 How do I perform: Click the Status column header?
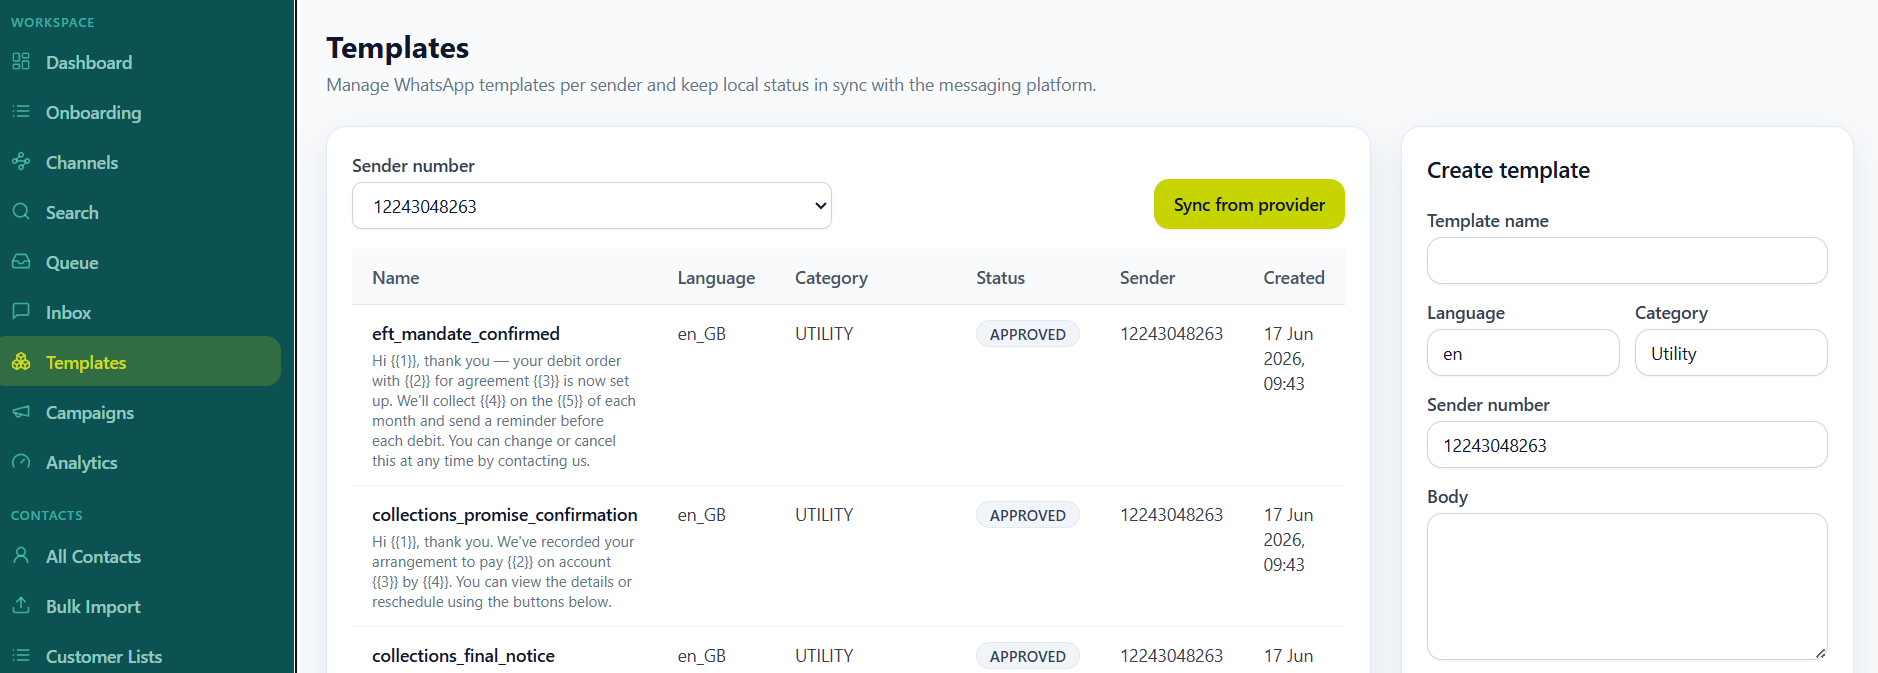[1000, 278]
